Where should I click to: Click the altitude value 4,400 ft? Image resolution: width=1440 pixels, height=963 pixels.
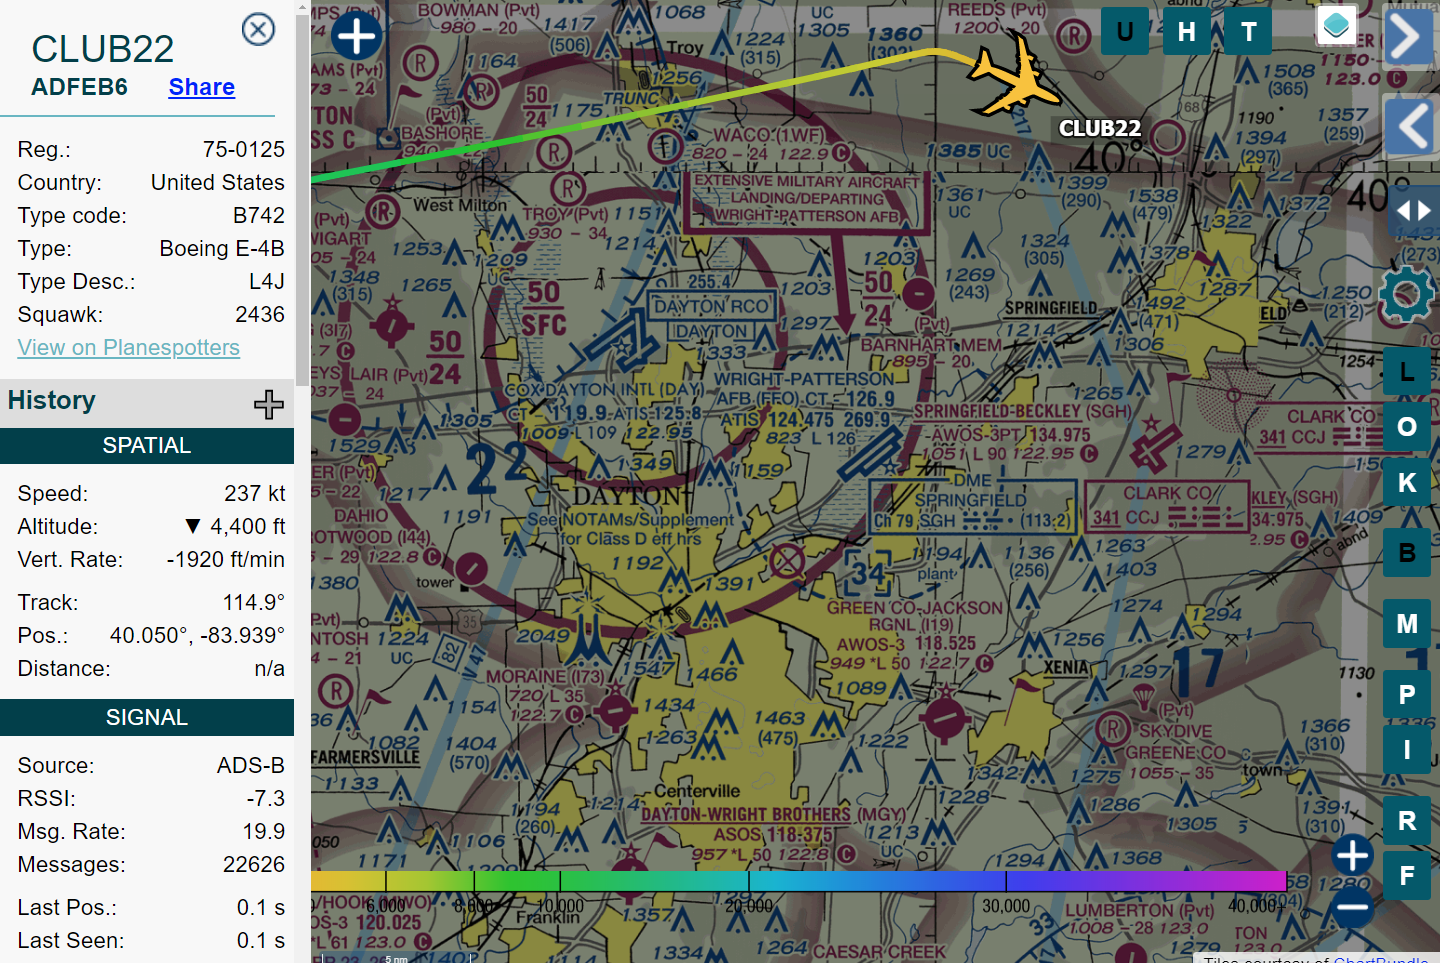pyautogui.click(x=247, y=526)
